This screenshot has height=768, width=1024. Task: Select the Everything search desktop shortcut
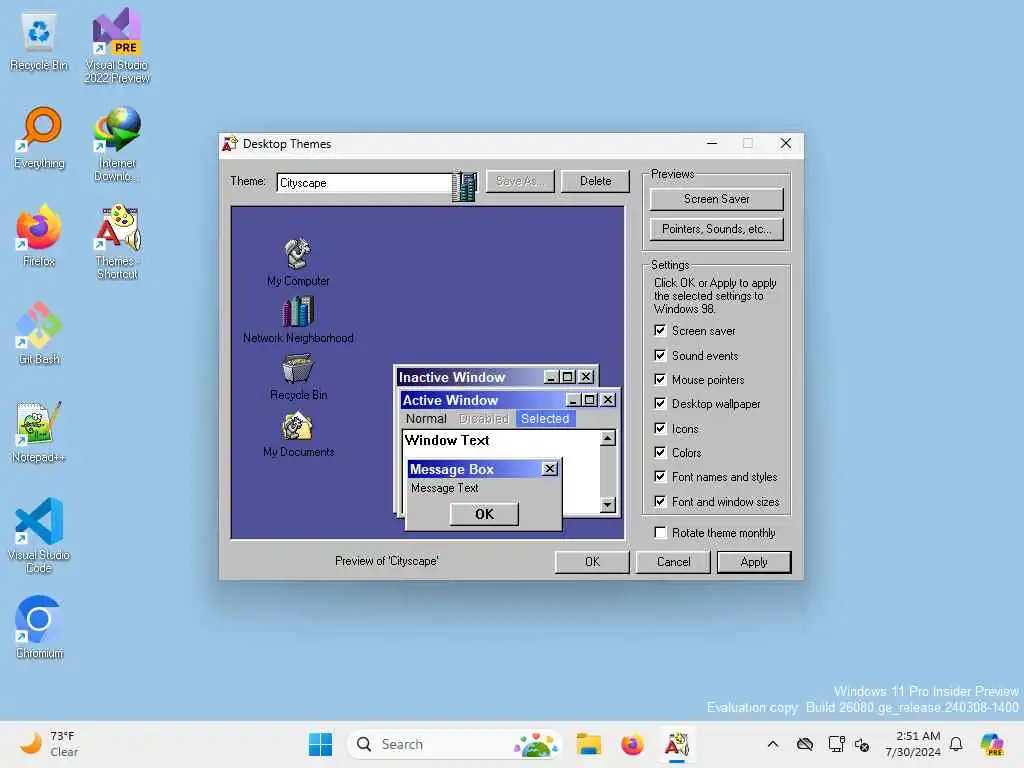point(39,138)
